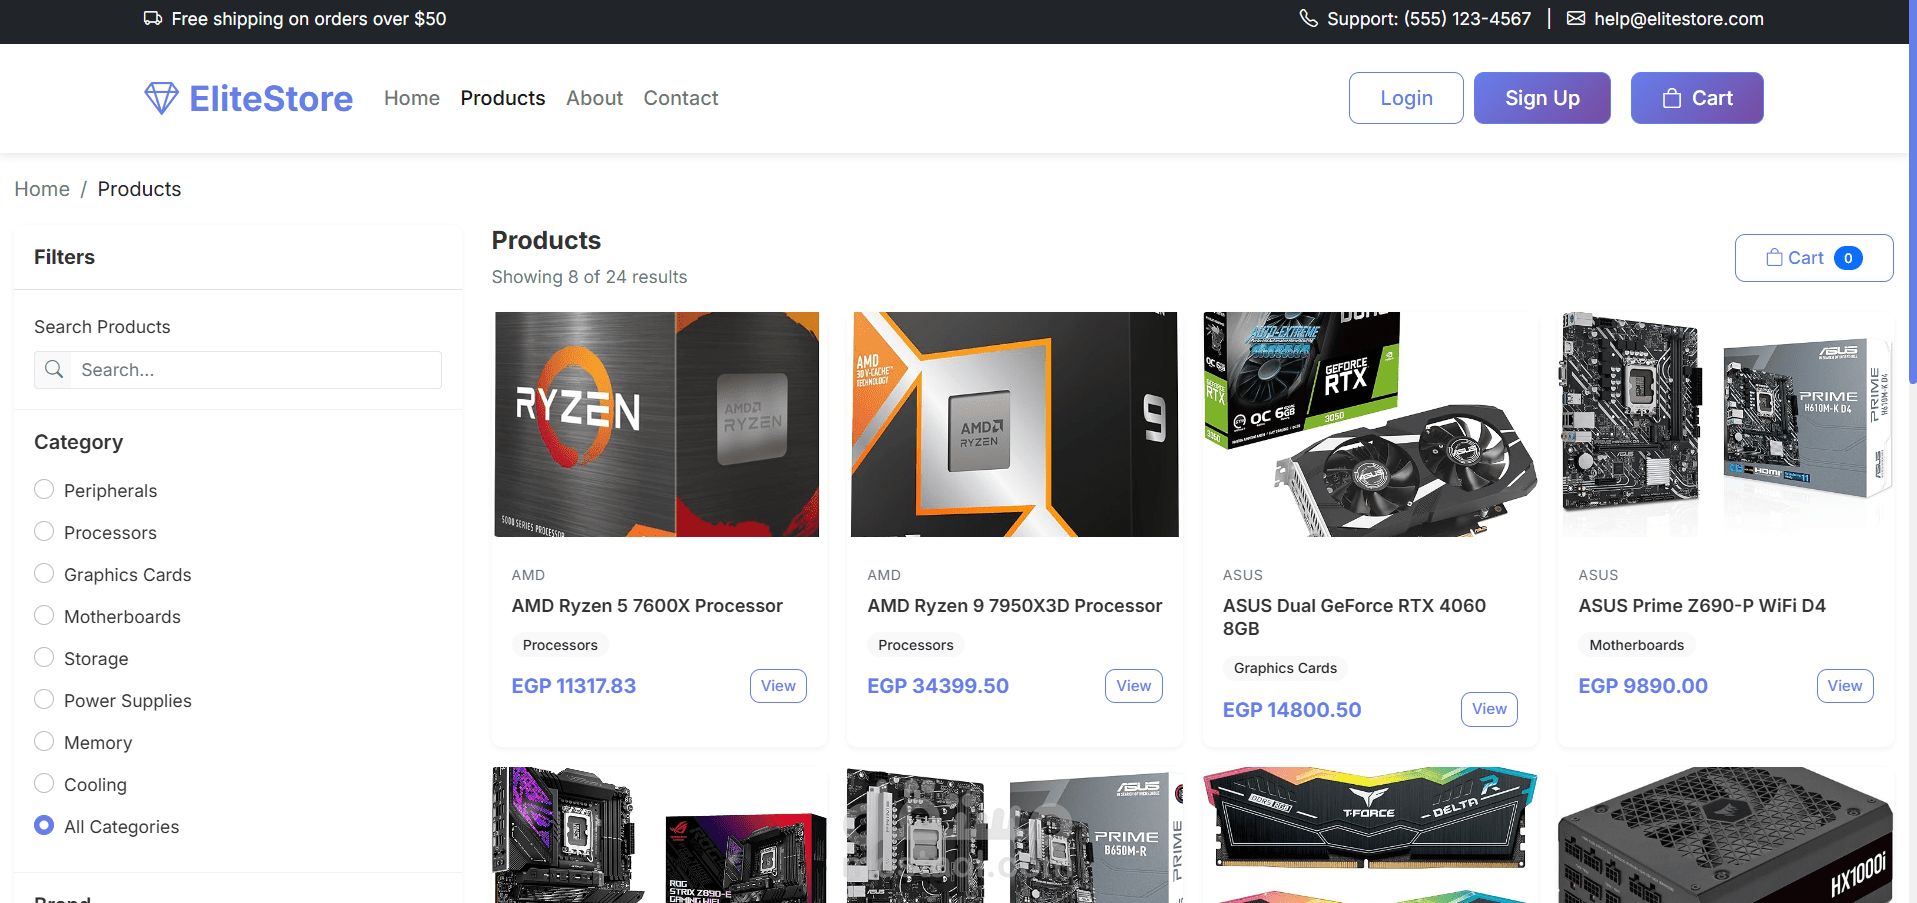Click the price EGP 14800.50
The height and width of the screenshot is (903, 1917).
1292,710
